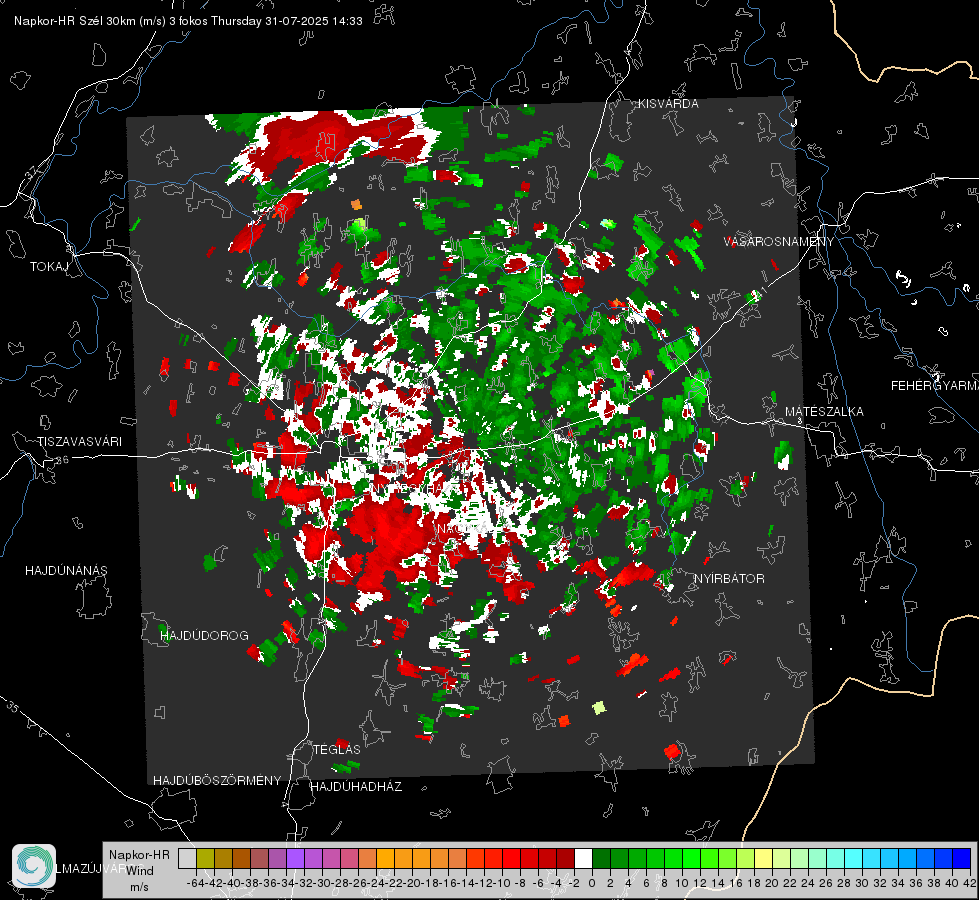Click road number 35 at lower left

[12, 706]
